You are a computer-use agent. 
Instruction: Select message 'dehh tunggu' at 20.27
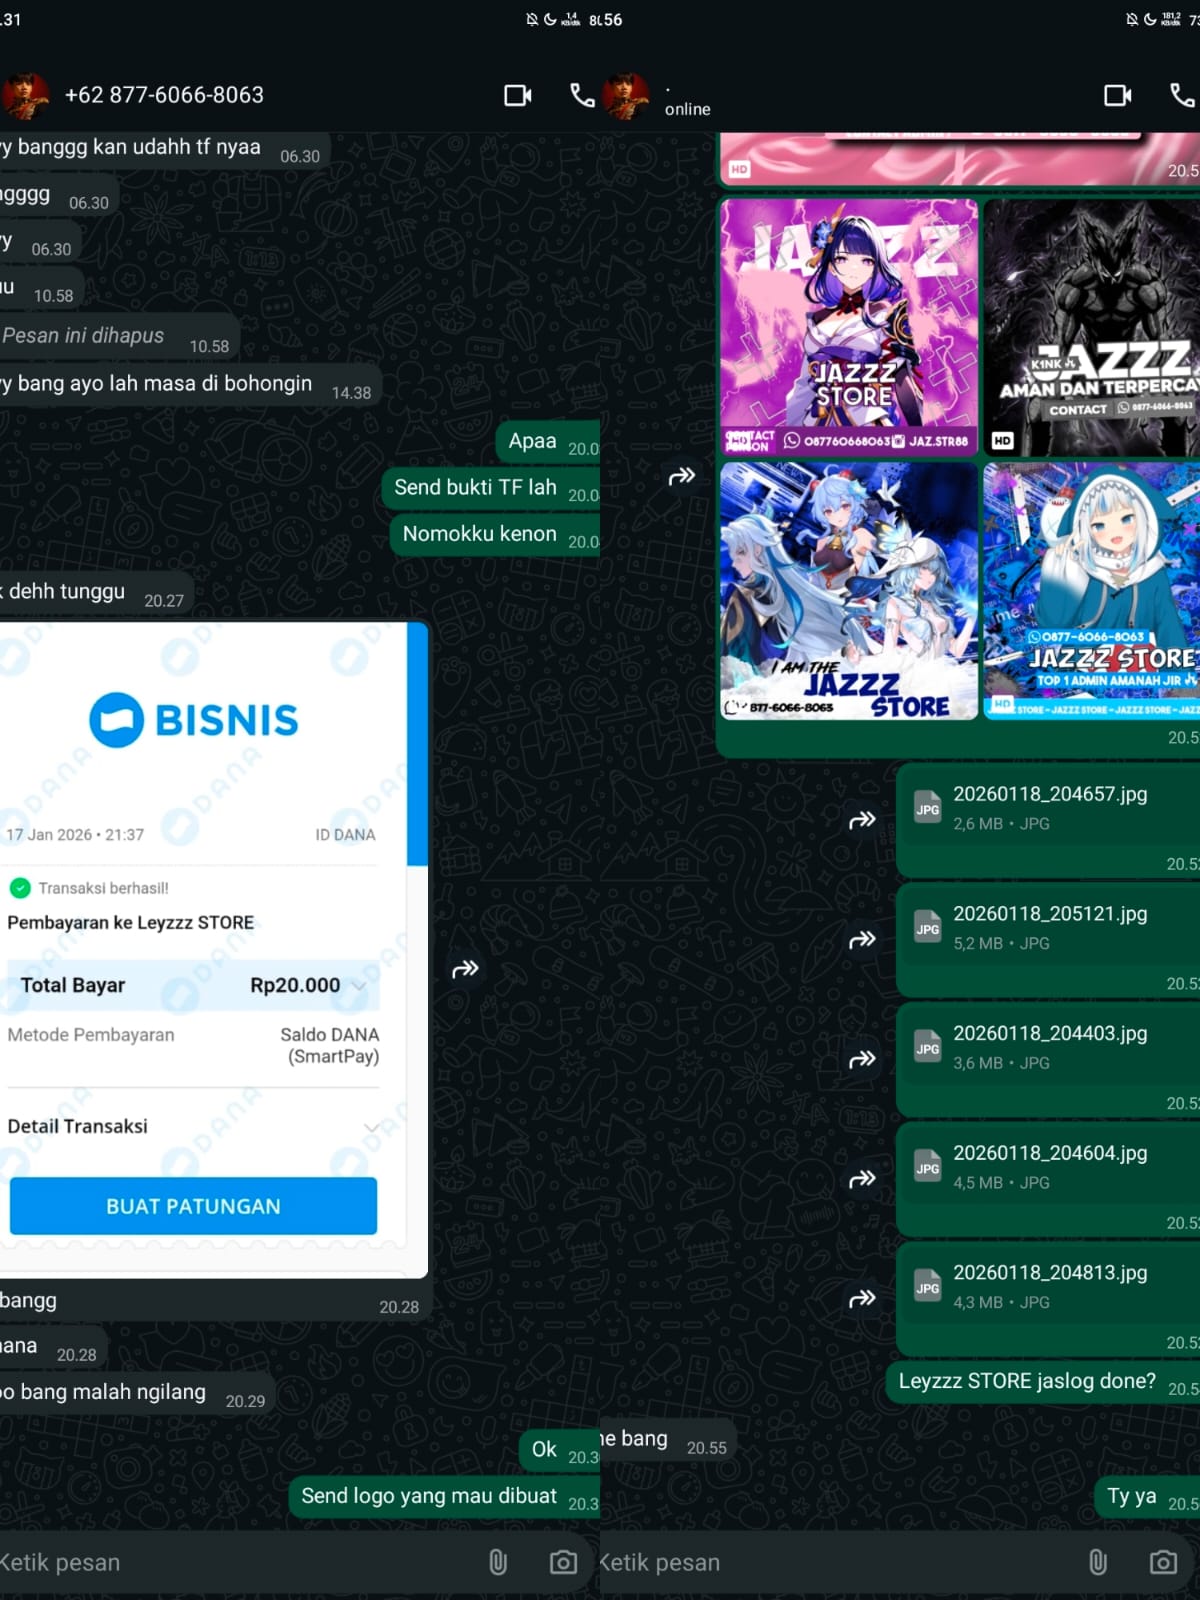pyautogui.click(x=96, y=592)
